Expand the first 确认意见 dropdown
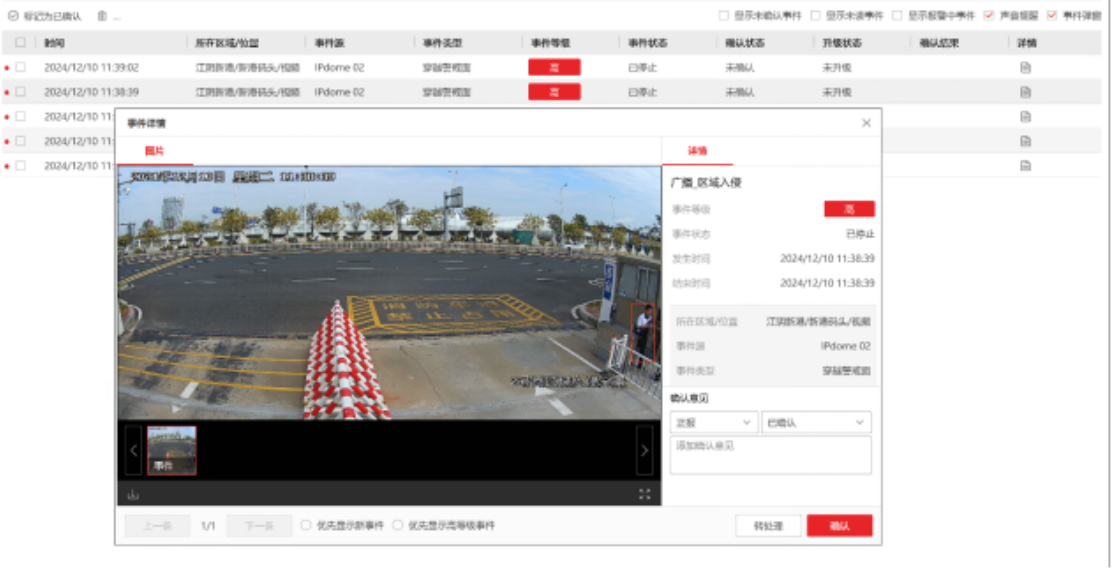Viewport: 1113px width, 581px height. tap(713, 423)
